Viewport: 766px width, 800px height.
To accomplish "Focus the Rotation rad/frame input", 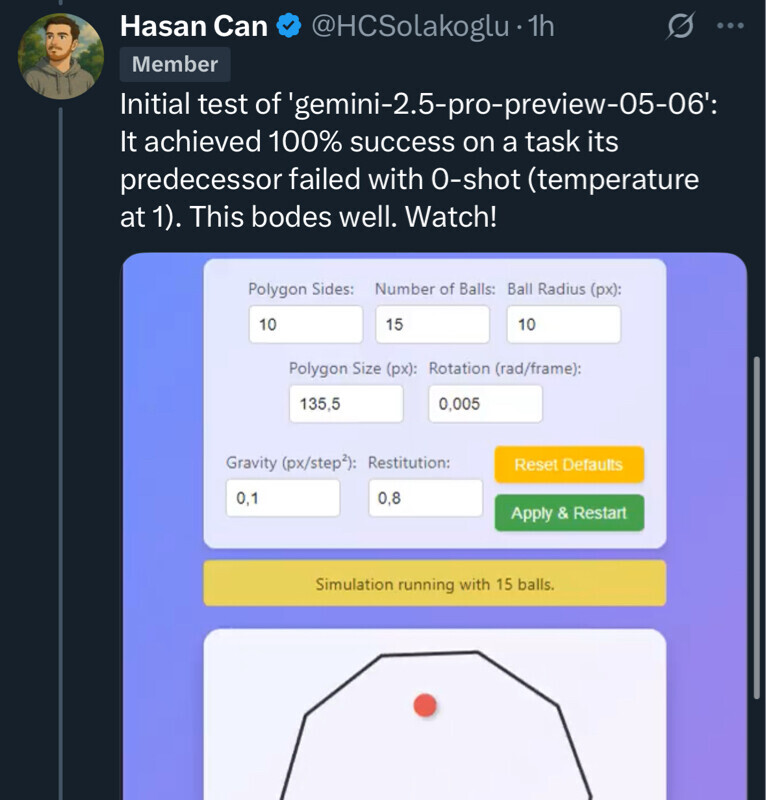I will [x=485, y=404].
